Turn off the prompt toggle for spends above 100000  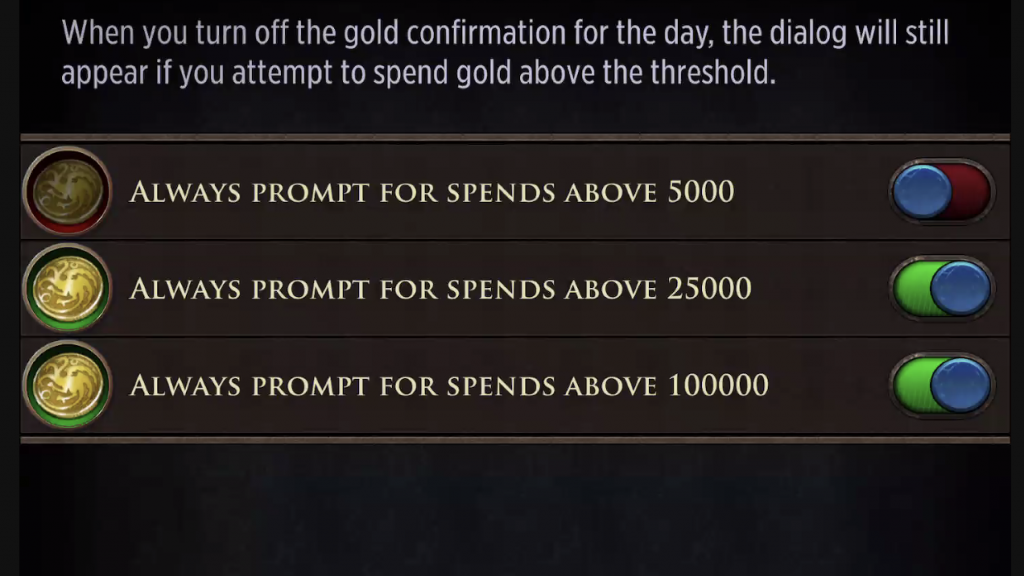(942, 385)
